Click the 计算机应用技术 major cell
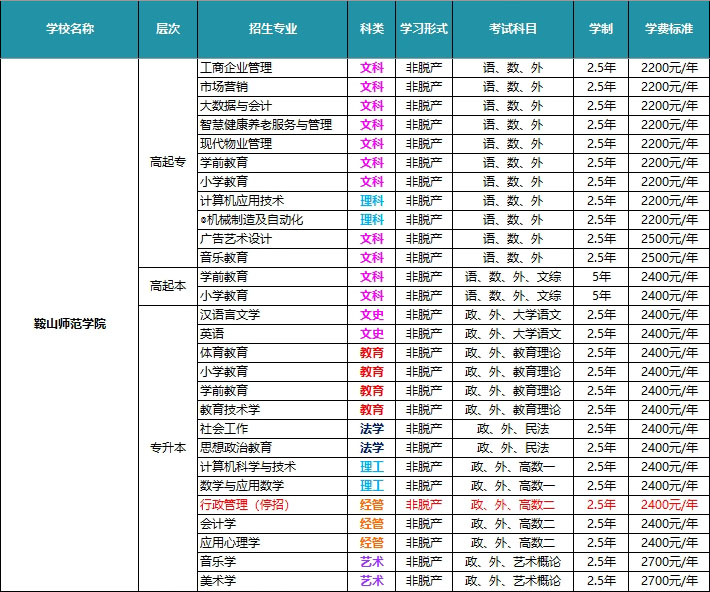Image resolution: width=710 pixels, height=592 pixels. (x=273, y=201)
